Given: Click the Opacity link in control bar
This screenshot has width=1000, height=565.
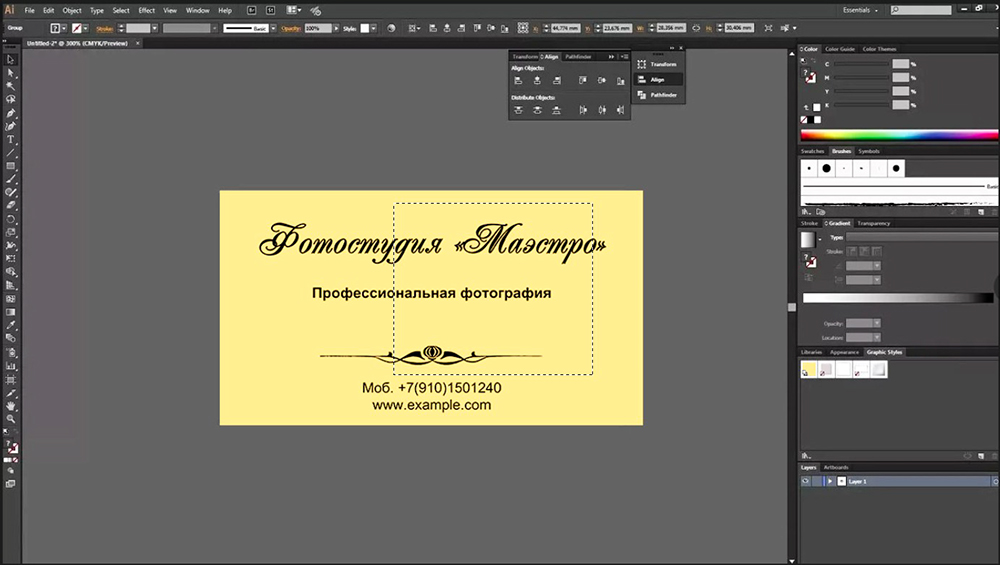Looking at the screenshot, I should [x=291, y=29].
